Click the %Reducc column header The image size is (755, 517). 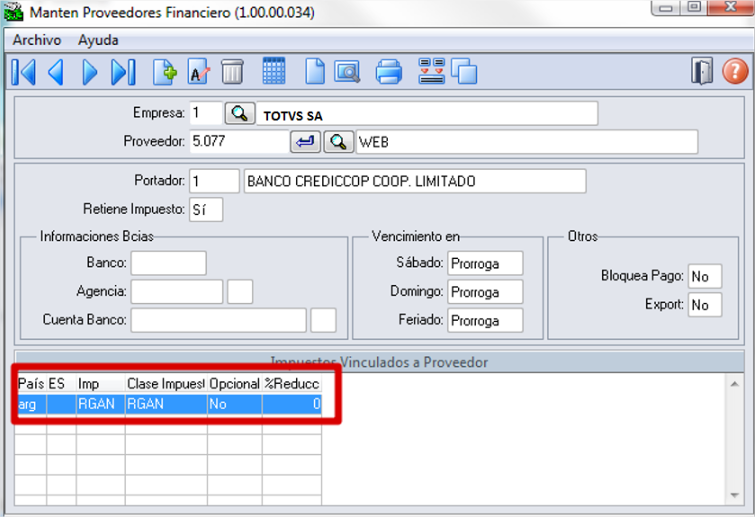tap(292, 384)
